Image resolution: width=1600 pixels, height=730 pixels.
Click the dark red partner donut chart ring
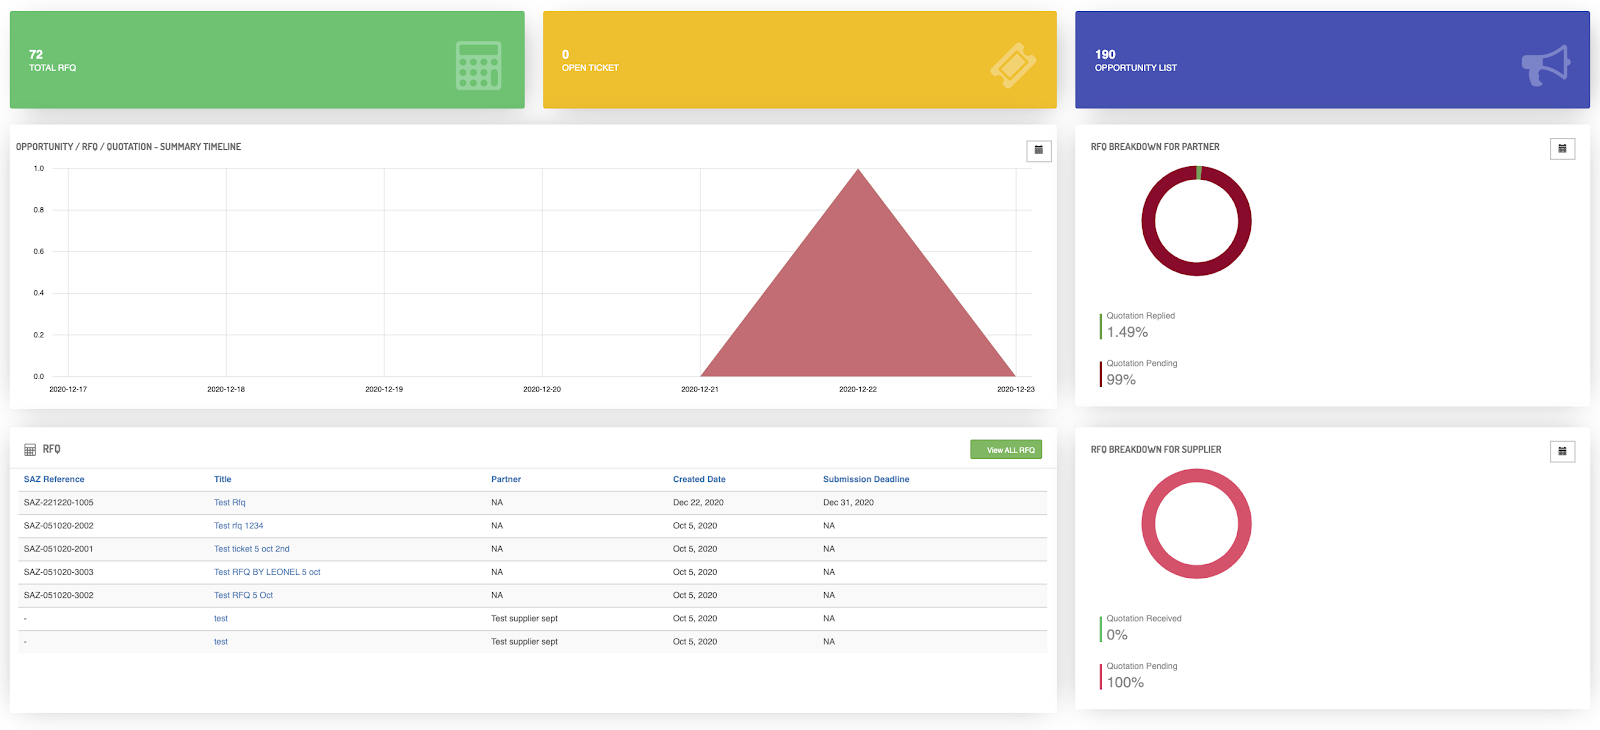click(x=1149, y=222)
